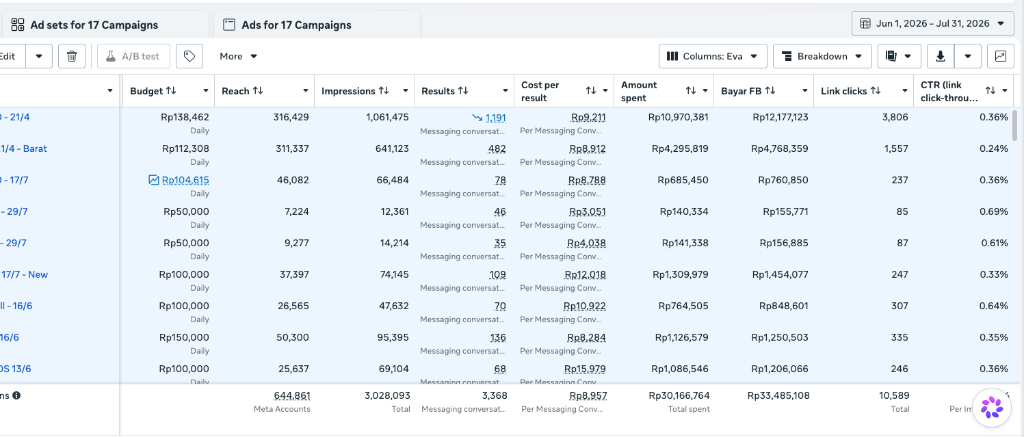This screenshot has width=1024, height=437.
Task: Sort by the Impressions column
Action: tap(383, 91)
